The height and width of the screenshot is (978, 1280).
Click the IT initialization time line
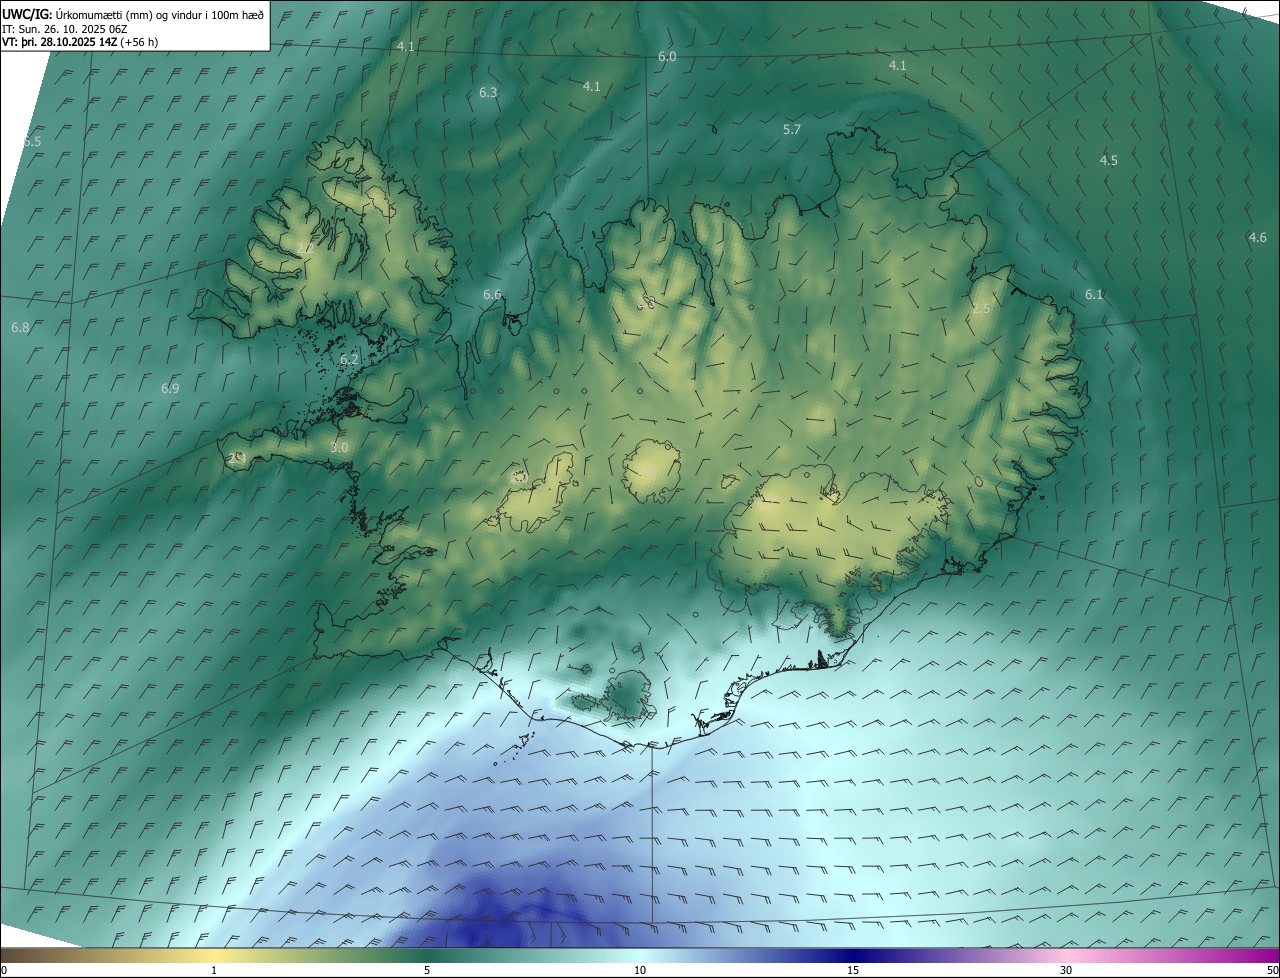(66, 28)
